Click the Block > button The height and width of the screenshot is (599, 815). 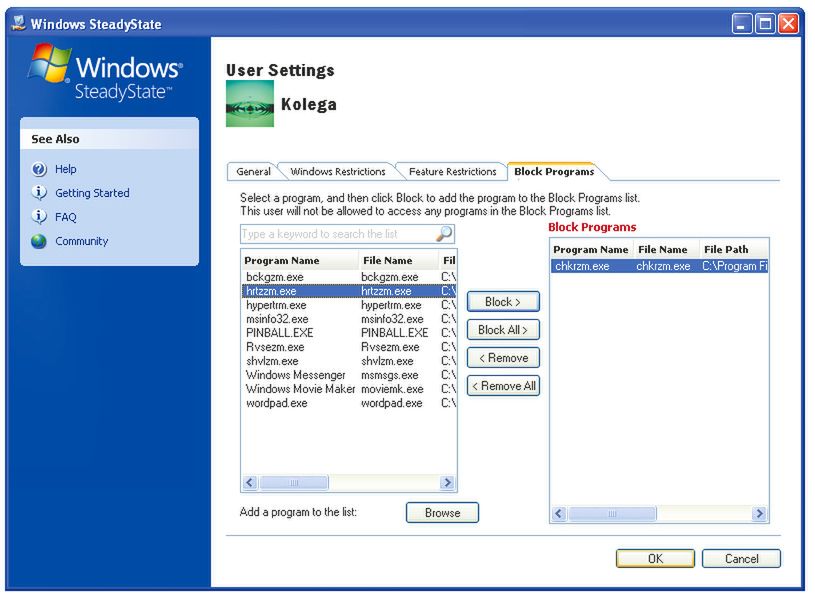(x=503, y=302)
